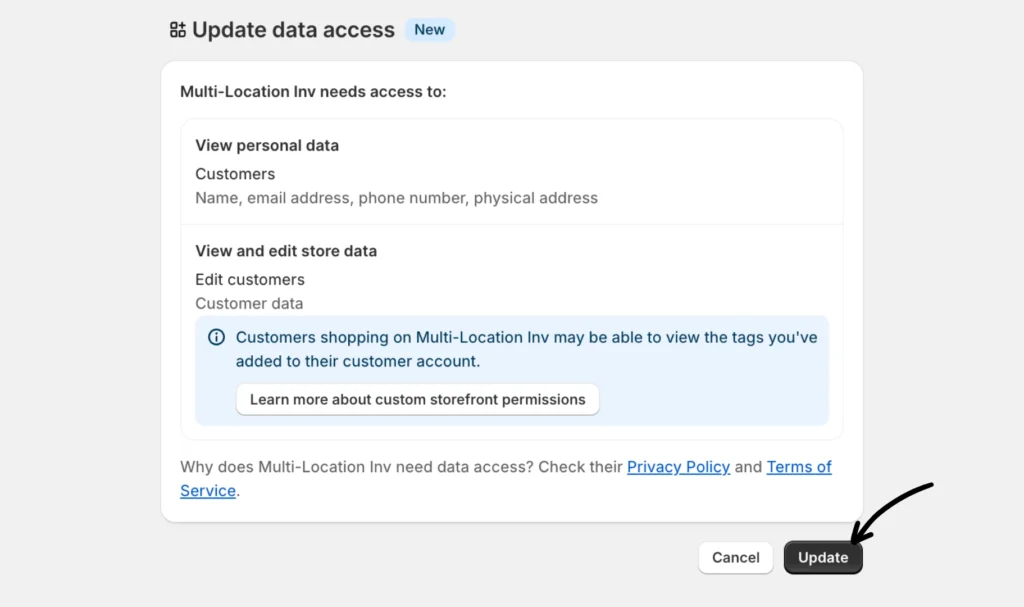Click the Edit customers permission label
Image resolution: width=1024 pixels, height=607 pixels.
click(x=250, y=279)
